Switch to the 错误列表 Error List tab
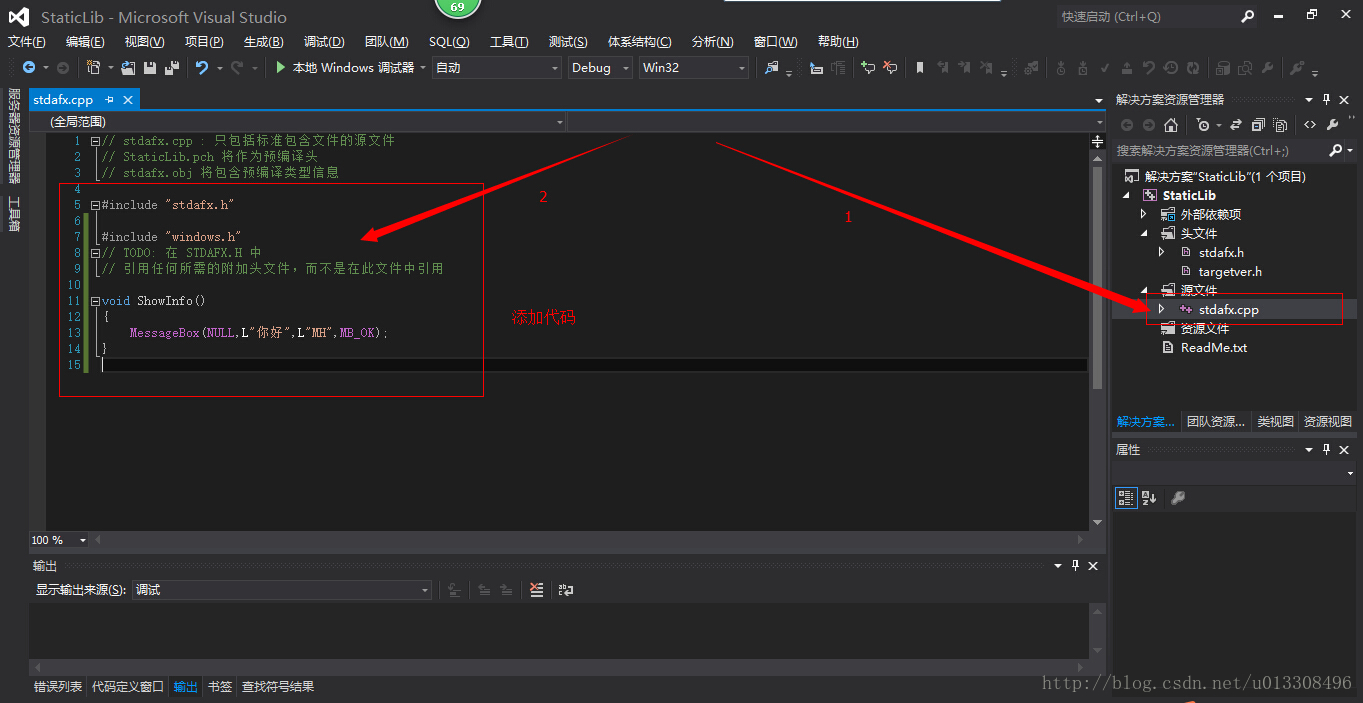The width and height of the screenshot is (1363, 703). [x=58, y=687]
